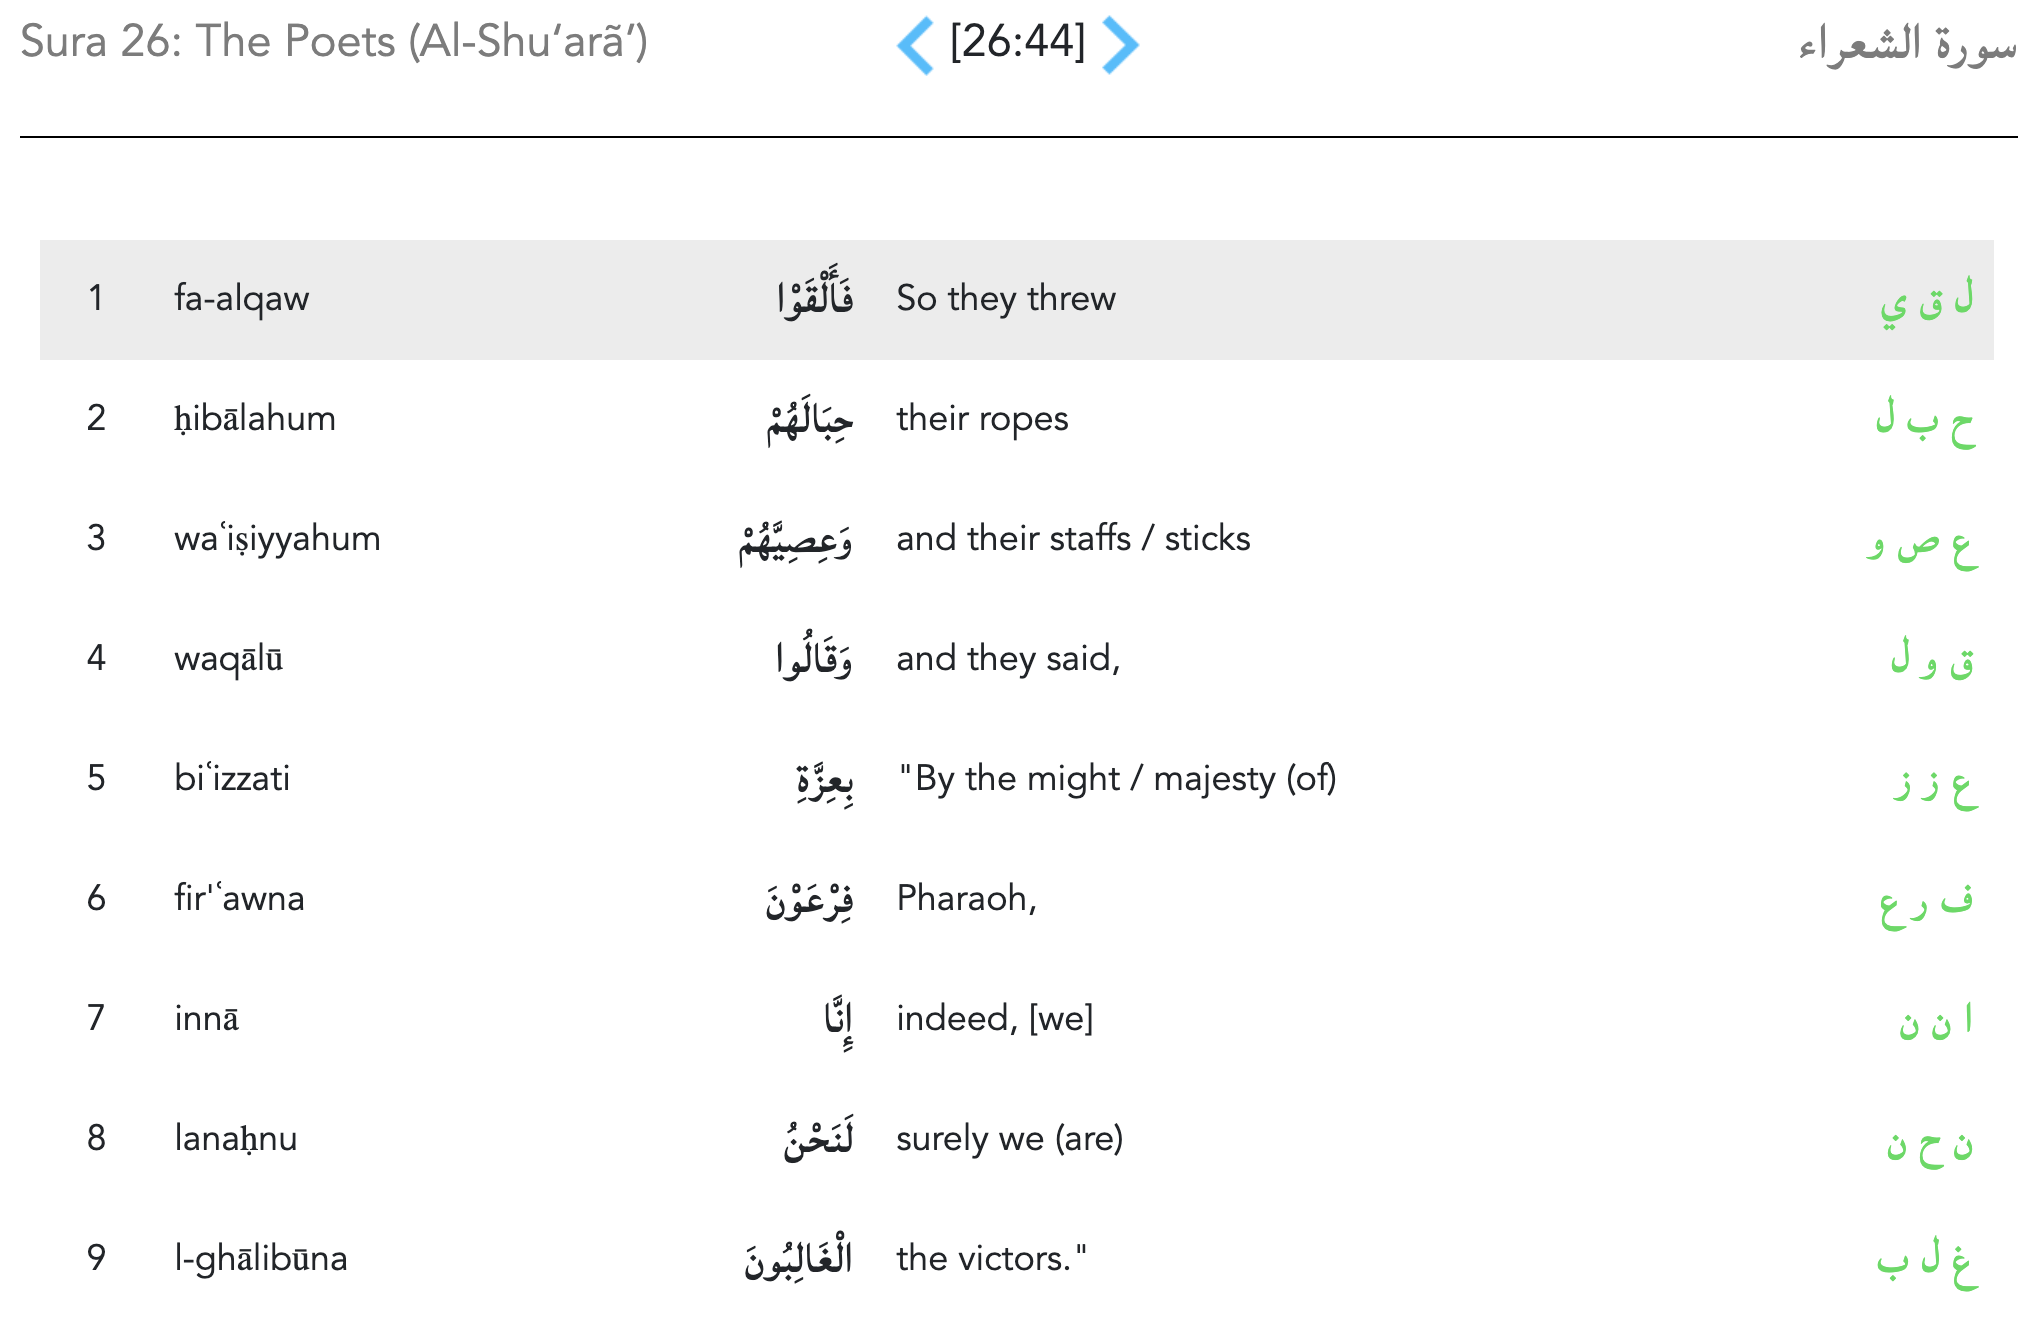
Task: Select the root ن ح ن link
Action: 1930,1142
